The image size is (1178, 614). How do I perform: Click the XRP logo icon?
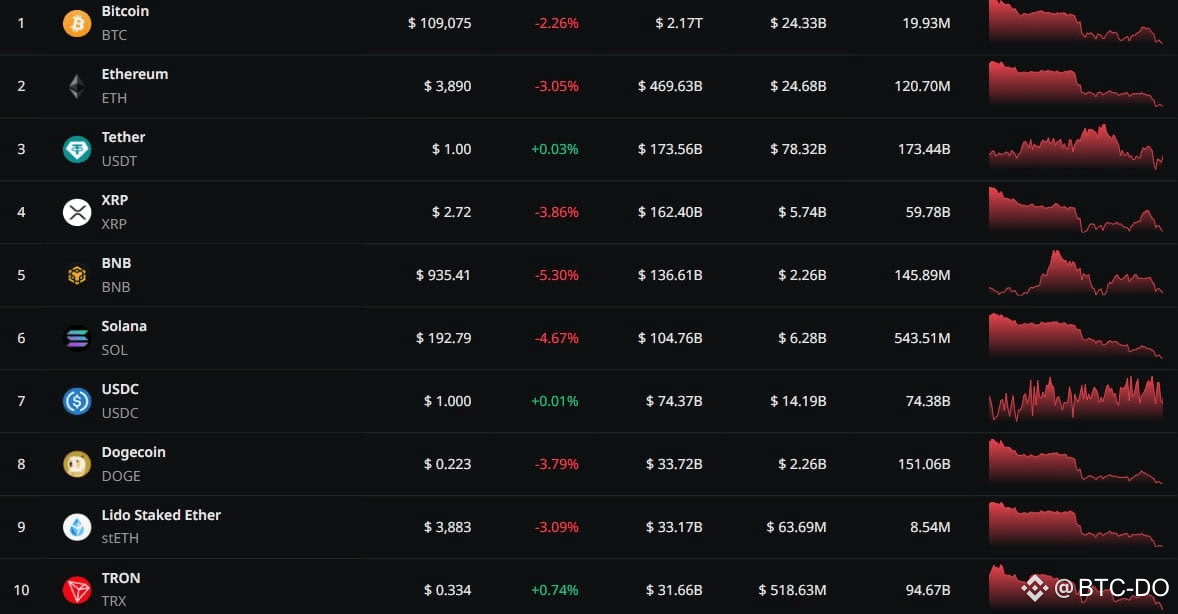(x=77, y=212)
